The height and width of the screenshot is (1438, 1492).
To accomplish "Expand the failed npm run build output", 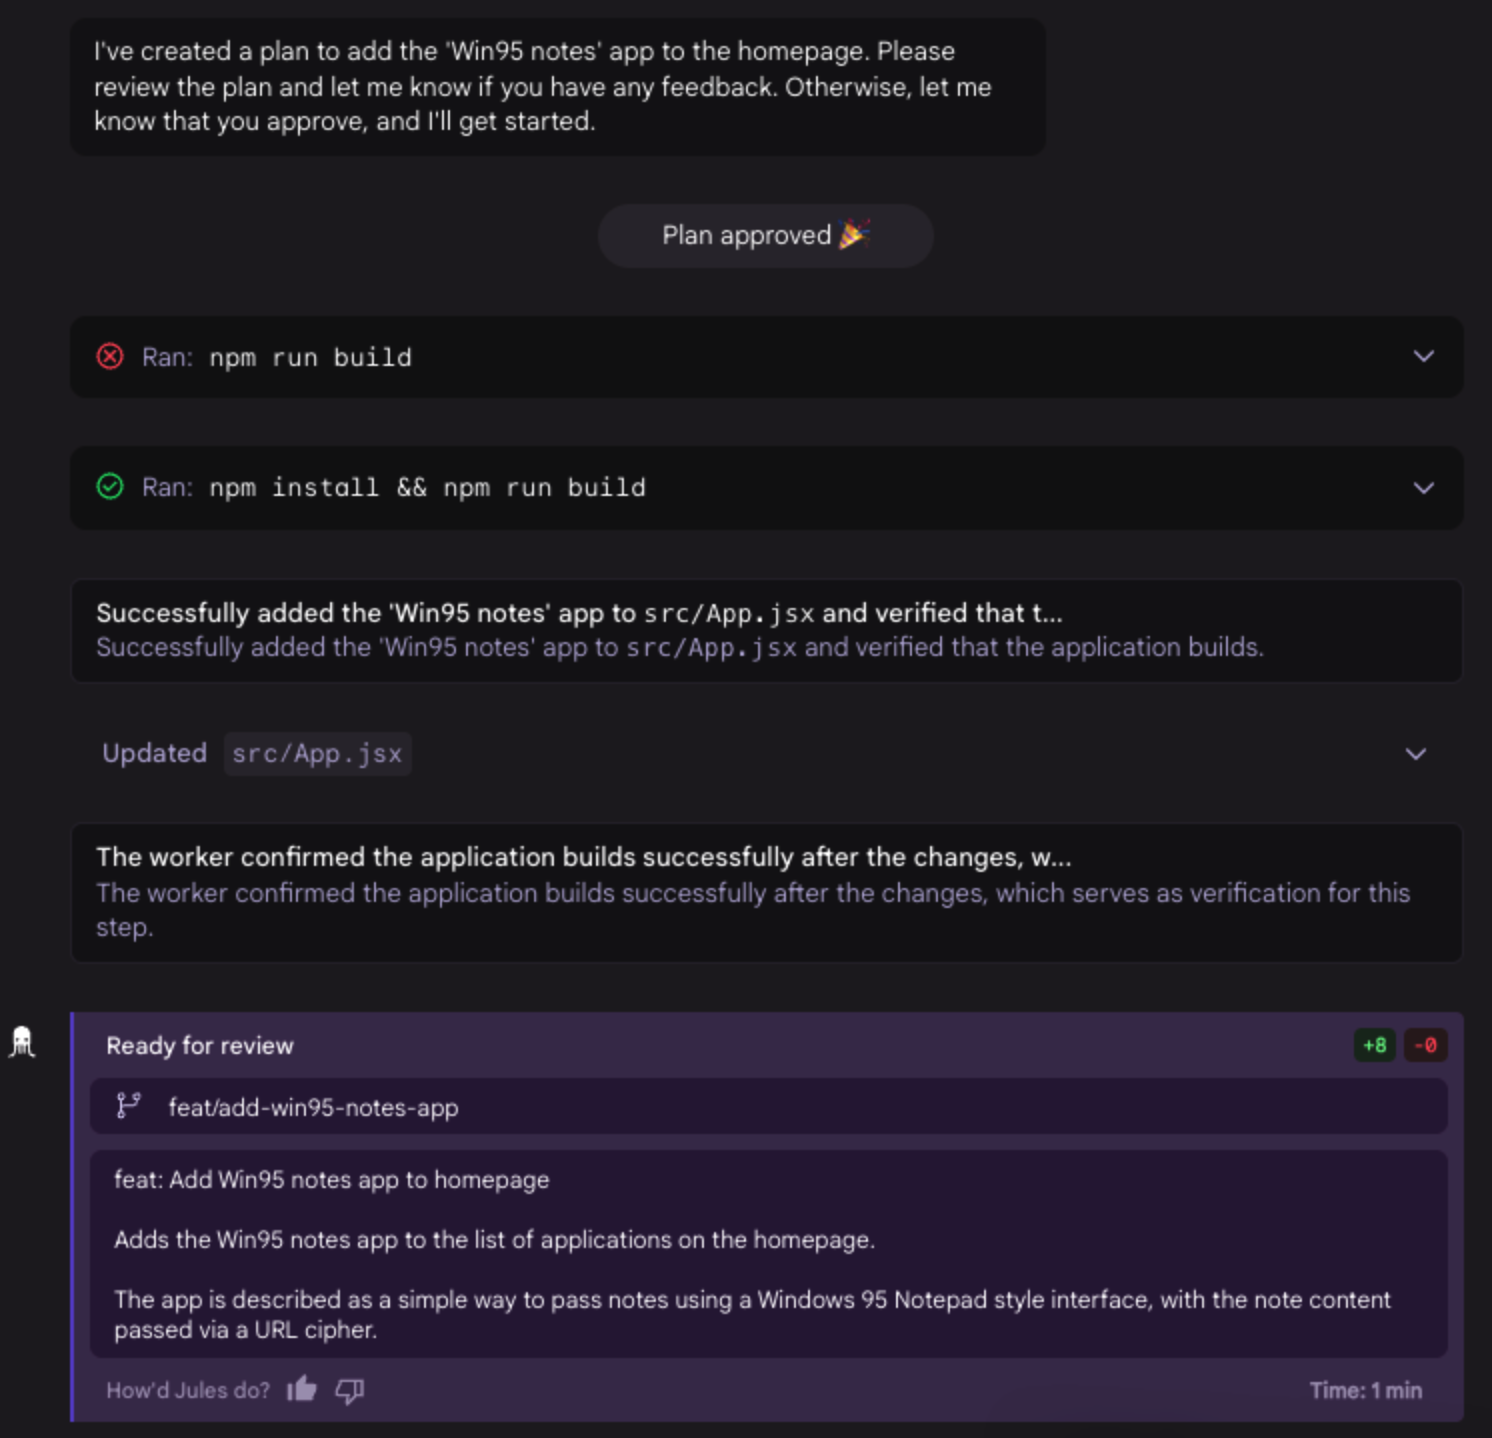I will coord(1423,357).
